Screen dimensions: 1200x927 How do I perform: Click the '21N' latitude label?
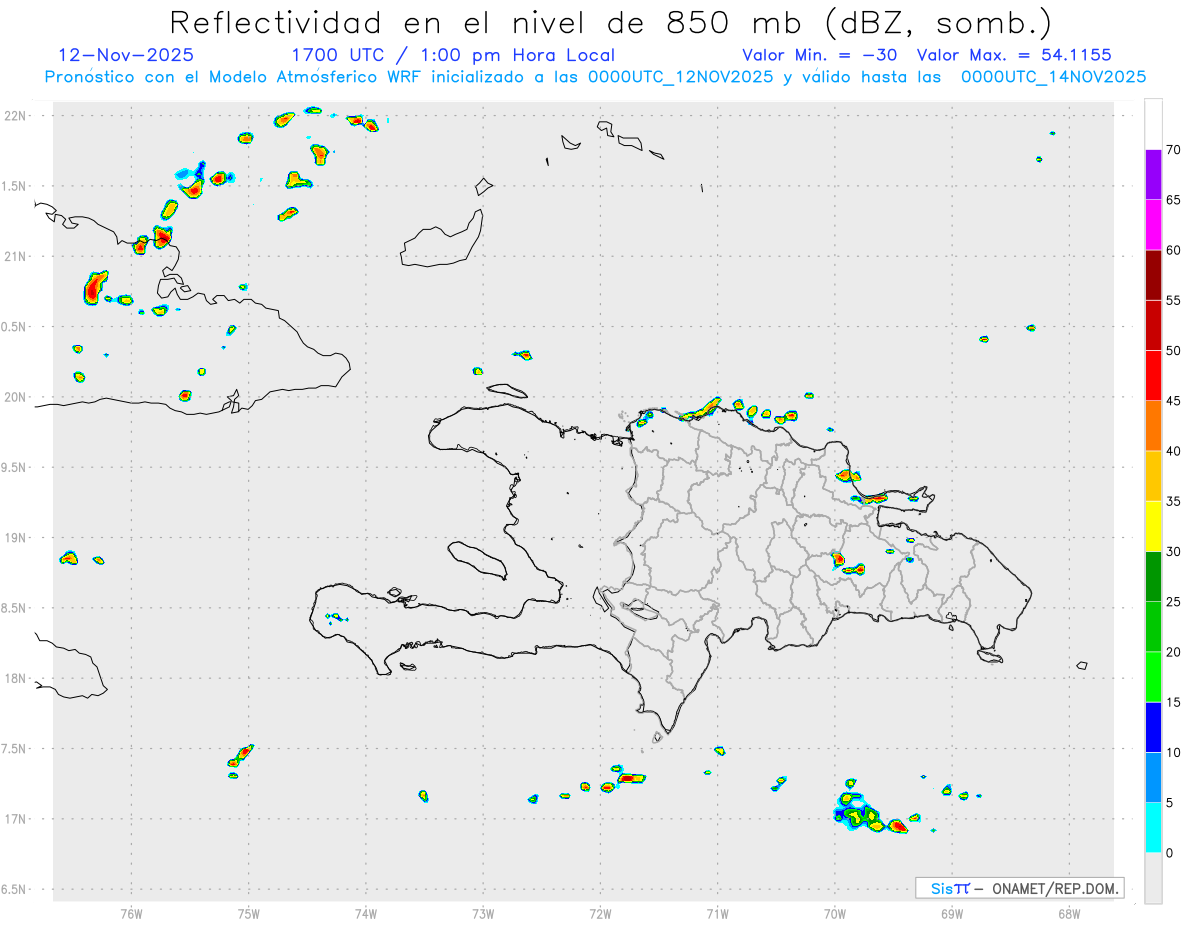[x=16, y=256]
